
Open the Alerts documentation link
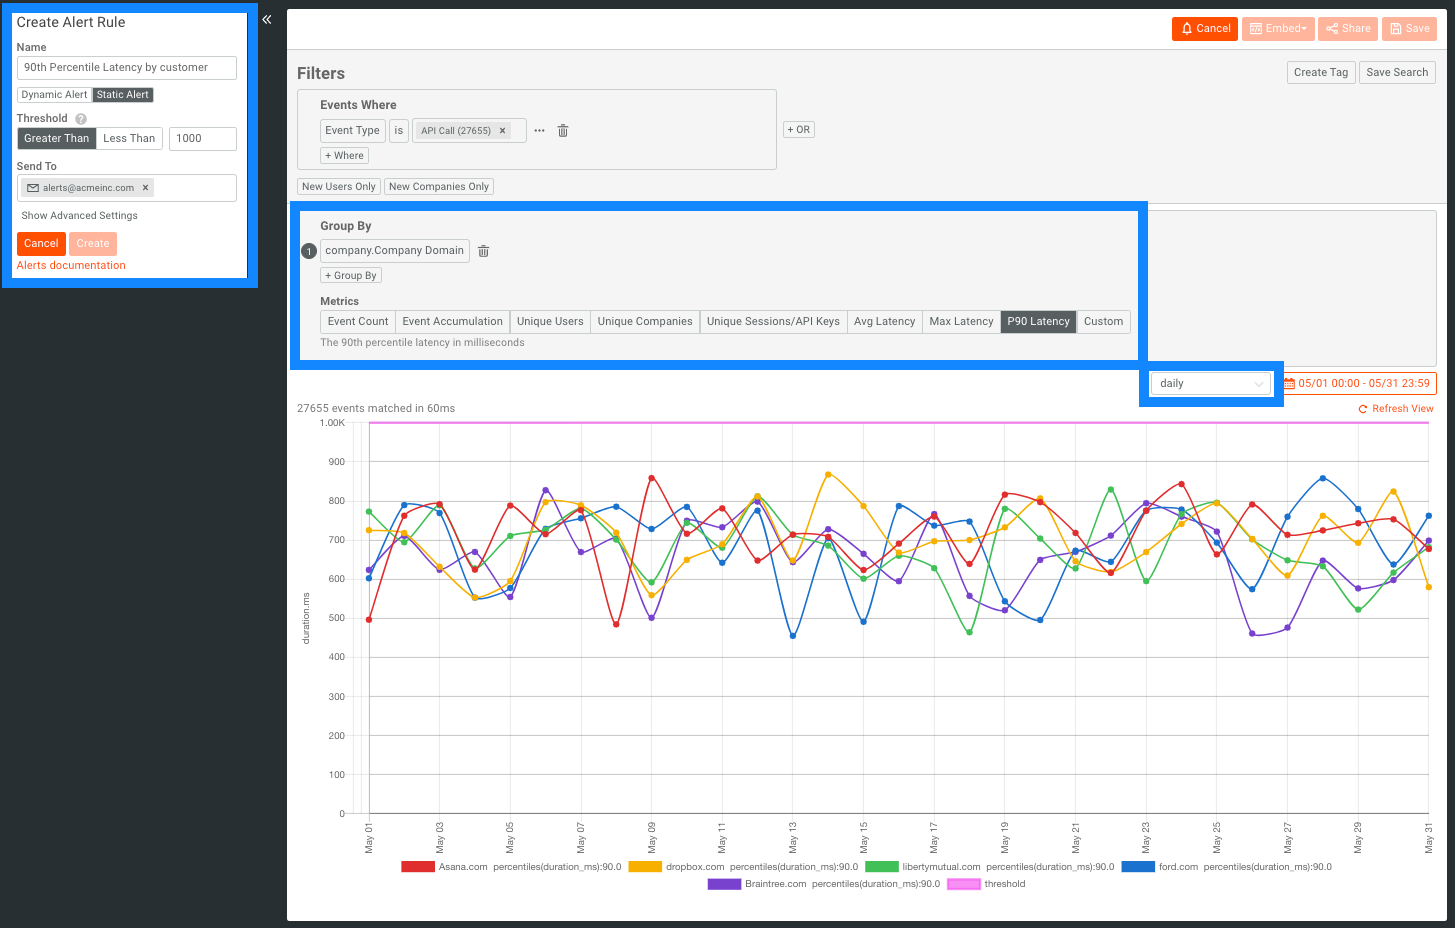click(x=72, y=266)
